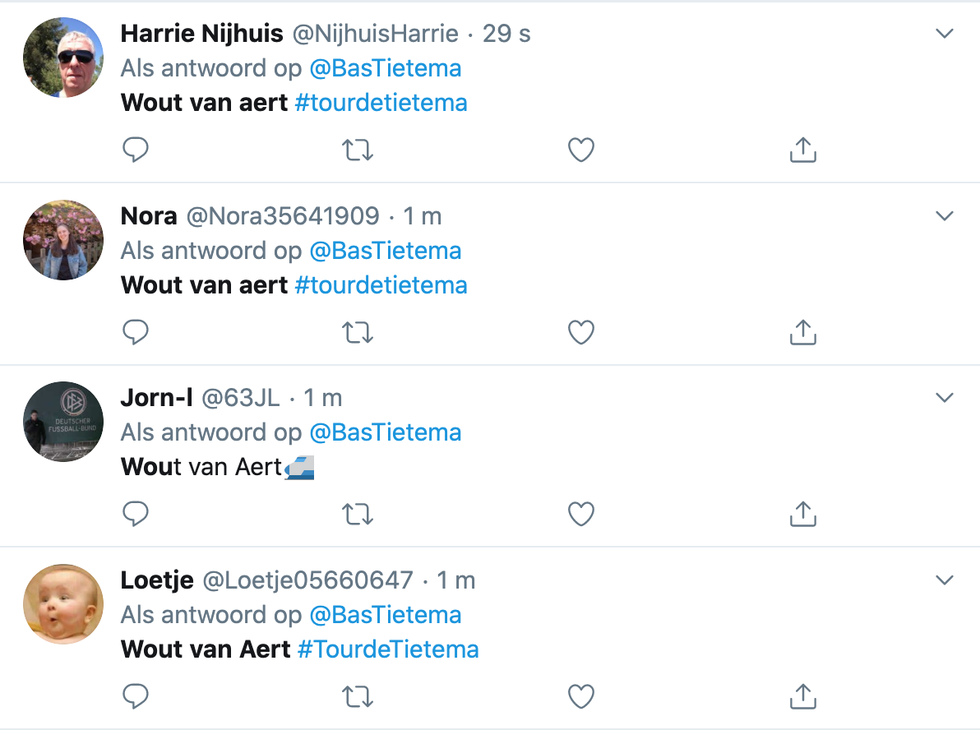Open Loetje's profile via the display name
This screenshot has height=730, width=980.
click(157, 581)
